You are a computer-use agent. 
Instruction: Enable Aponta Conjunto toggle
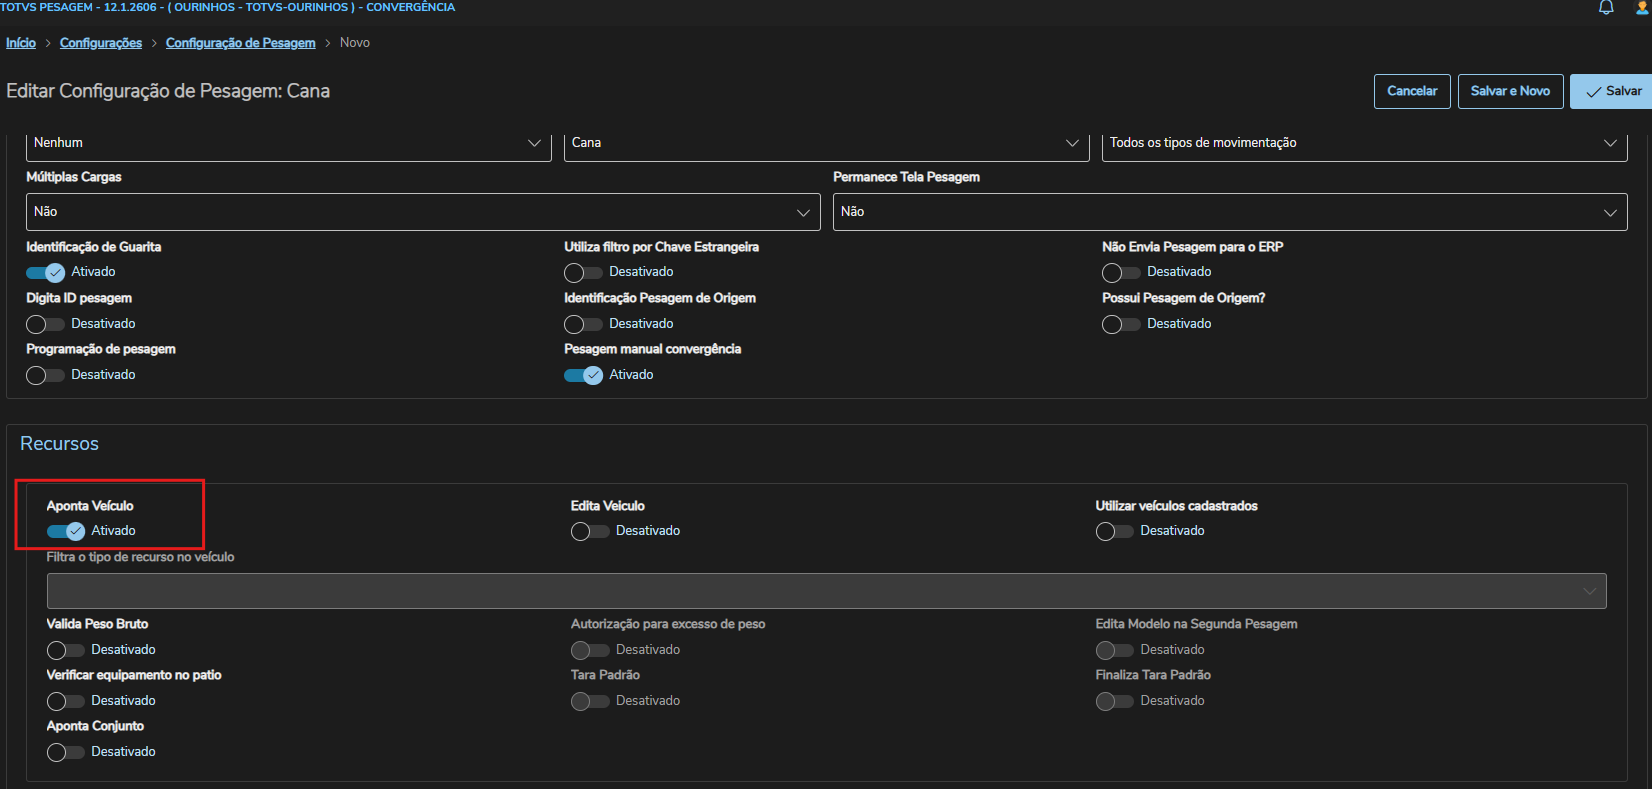click(65, 752)
